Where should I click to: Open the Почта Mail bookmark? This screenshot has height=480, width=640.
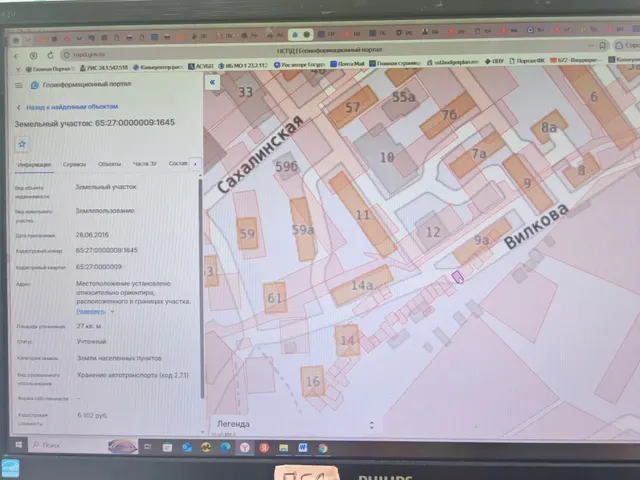[x=347, y=64]
